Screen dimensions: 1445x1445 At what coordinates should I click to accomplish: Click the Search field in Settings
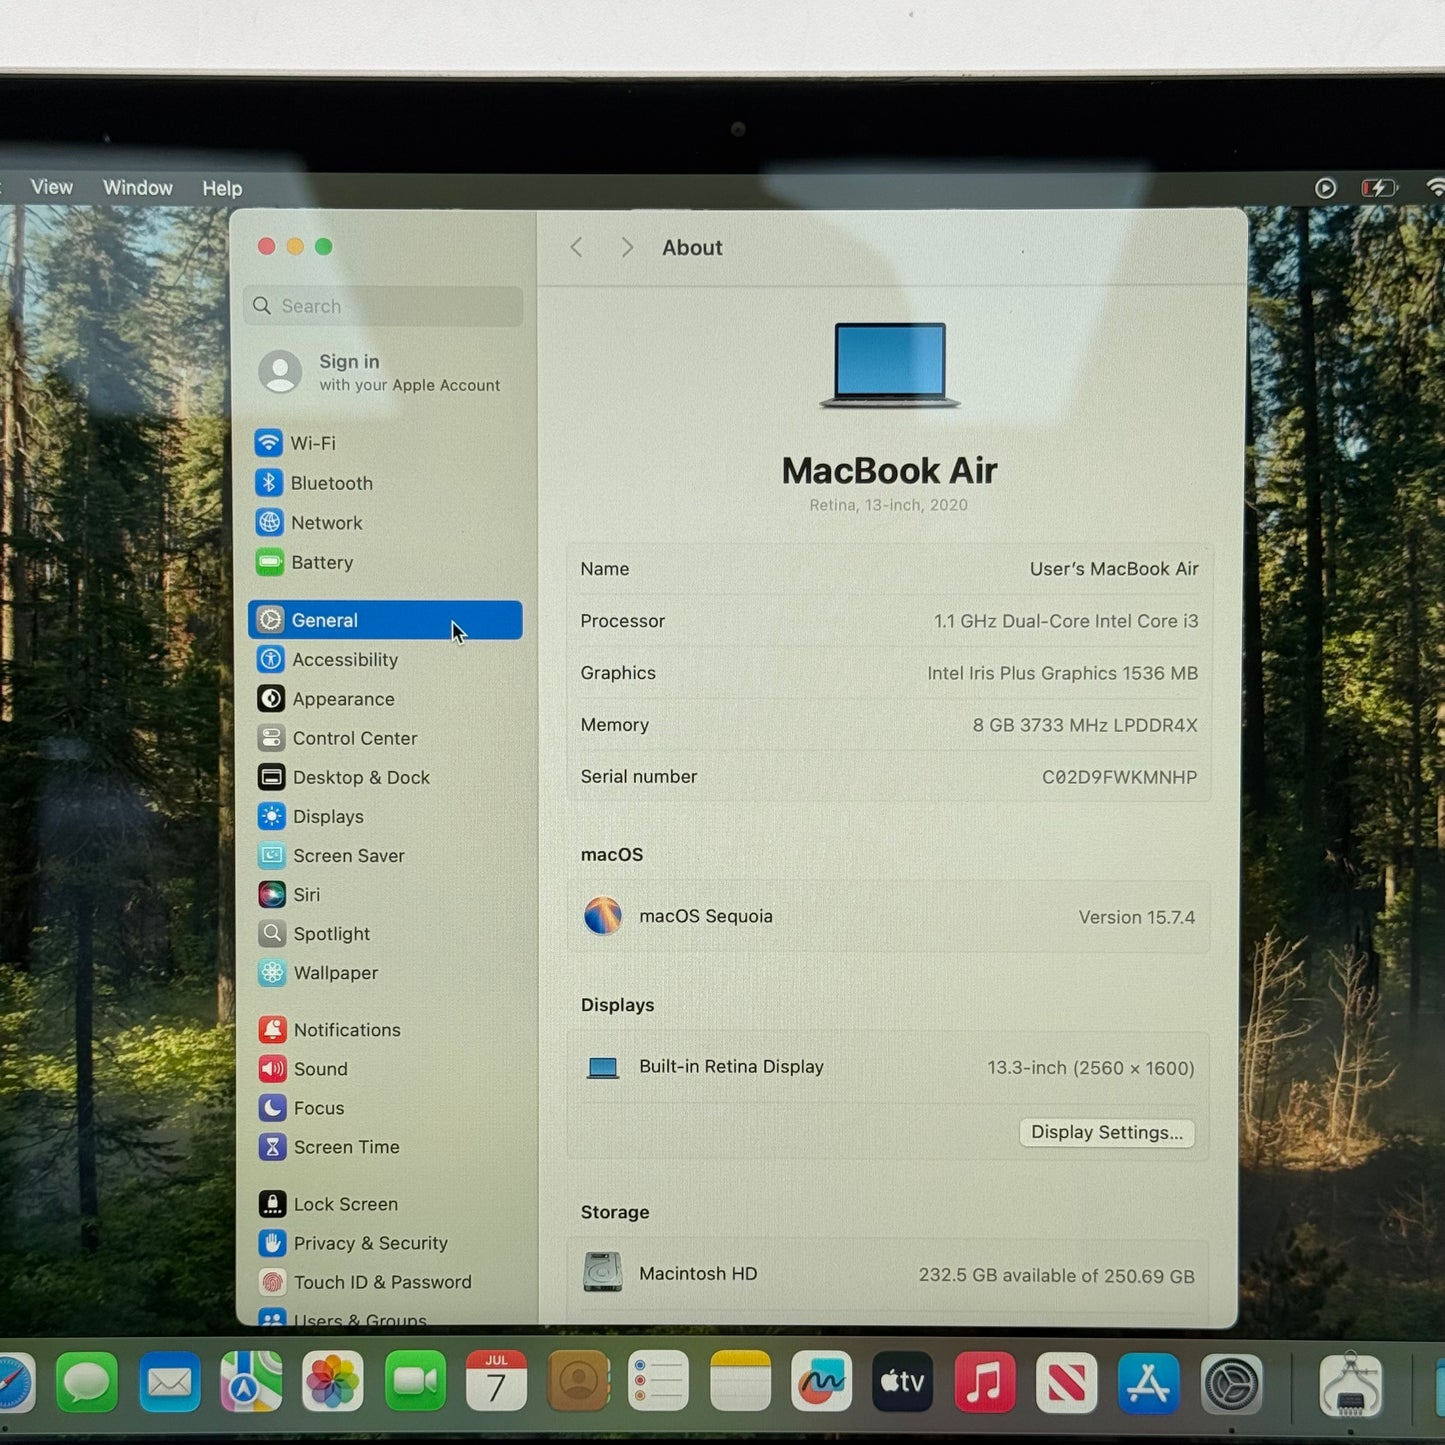click(383, 306)
